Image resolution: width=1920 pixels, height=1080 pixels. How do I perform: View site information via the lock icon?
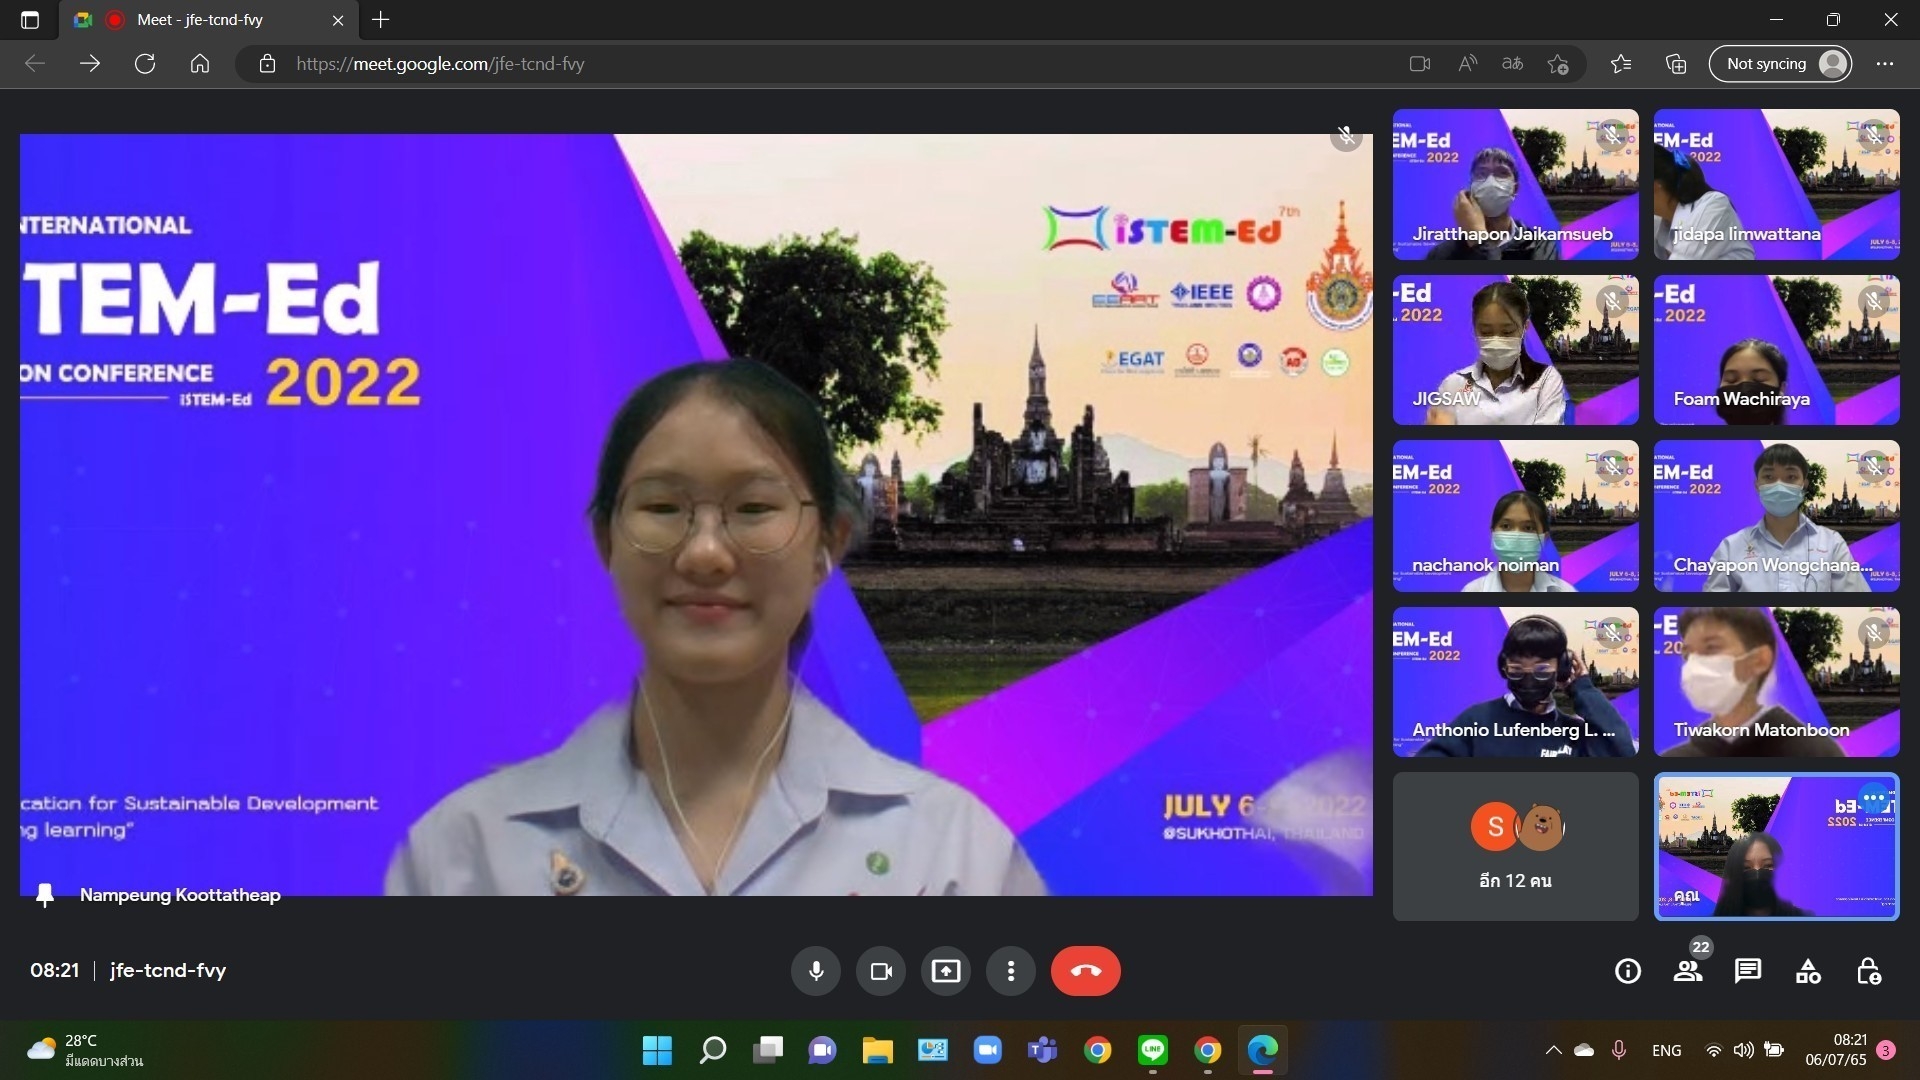click(267, 64)
